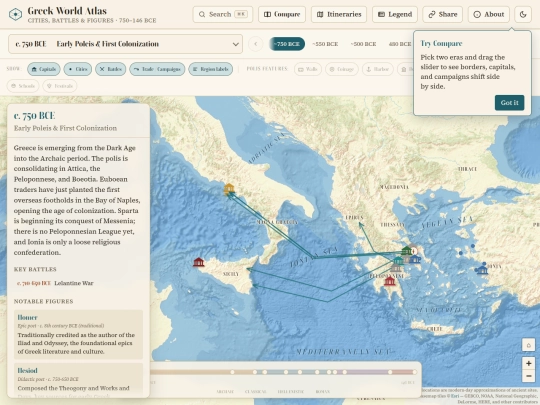Enable the Coinage polis feature
The image size is (540, 405).
pos(342,69)
